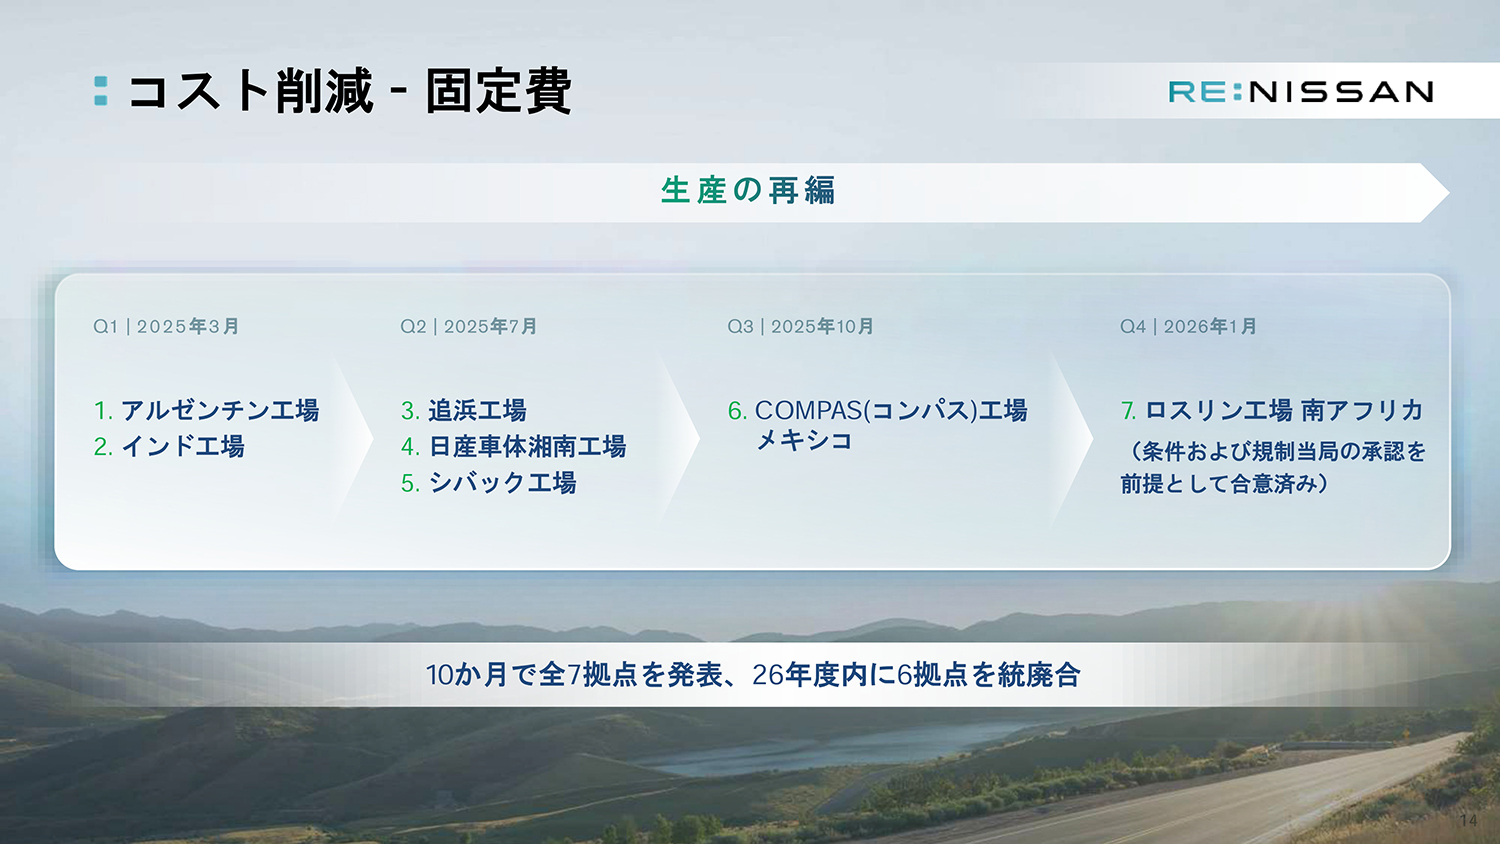Select item 6. COMPAS(コンパス)工場

click(x=878, y=410)
